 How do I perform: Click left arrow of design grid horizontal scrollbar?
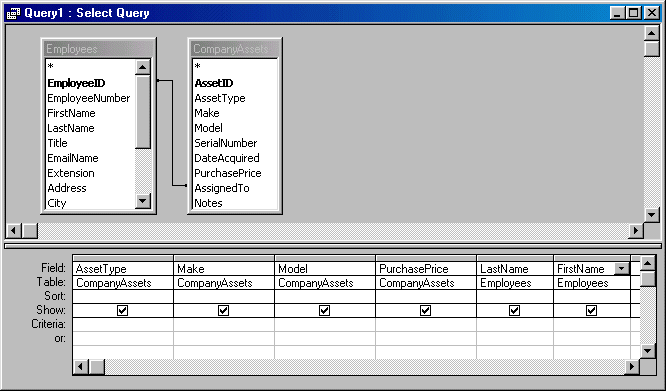[81, 366]
